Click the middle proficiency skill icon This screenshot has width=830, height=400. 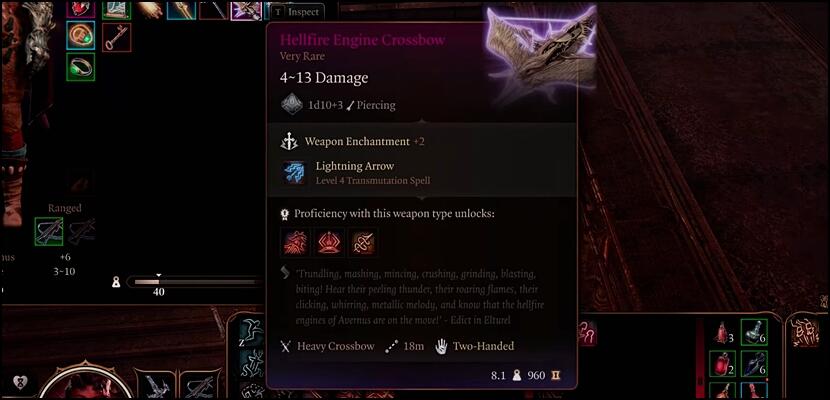[329, 242]
